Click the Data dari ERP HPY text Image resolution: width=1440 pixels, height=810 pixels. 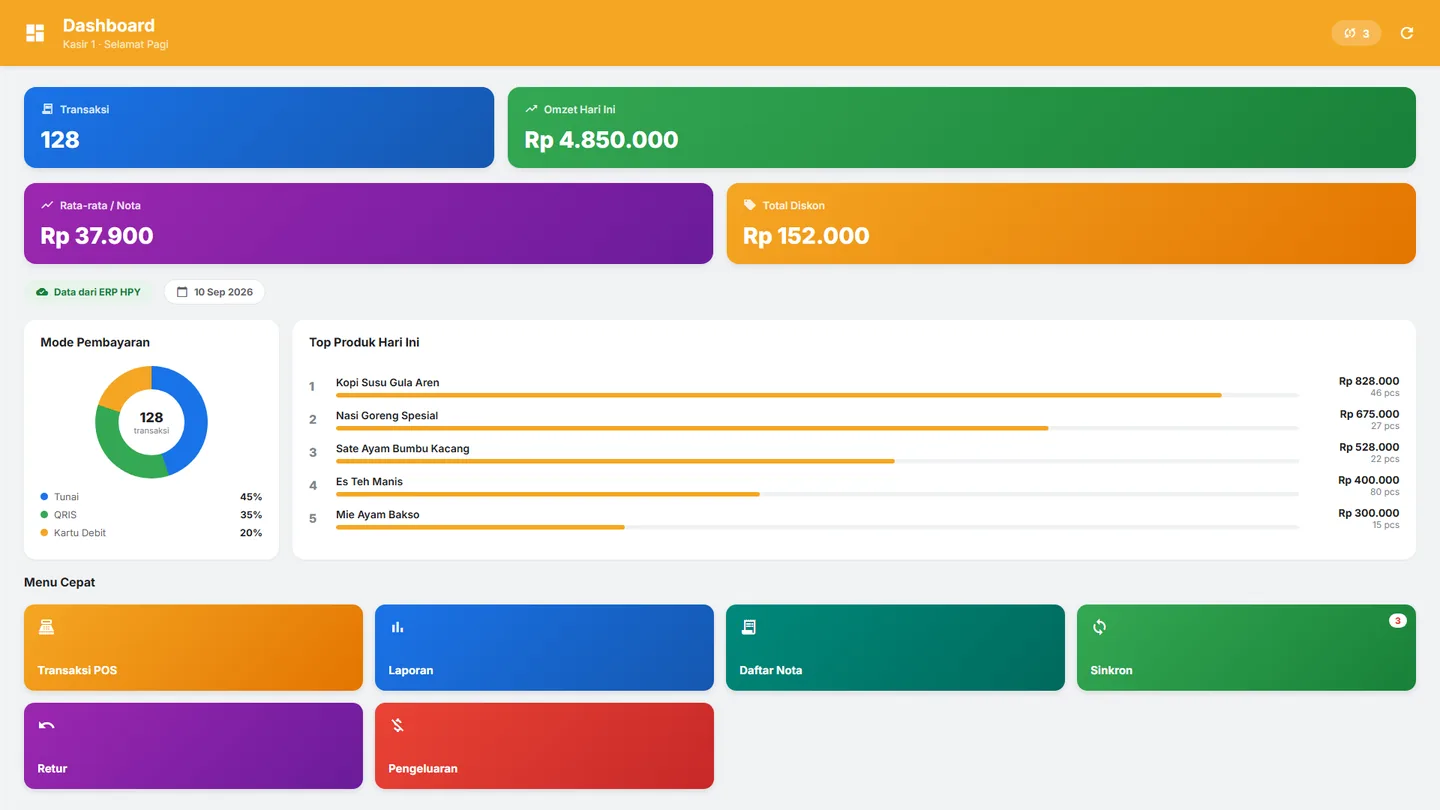(x=97, y=292)
